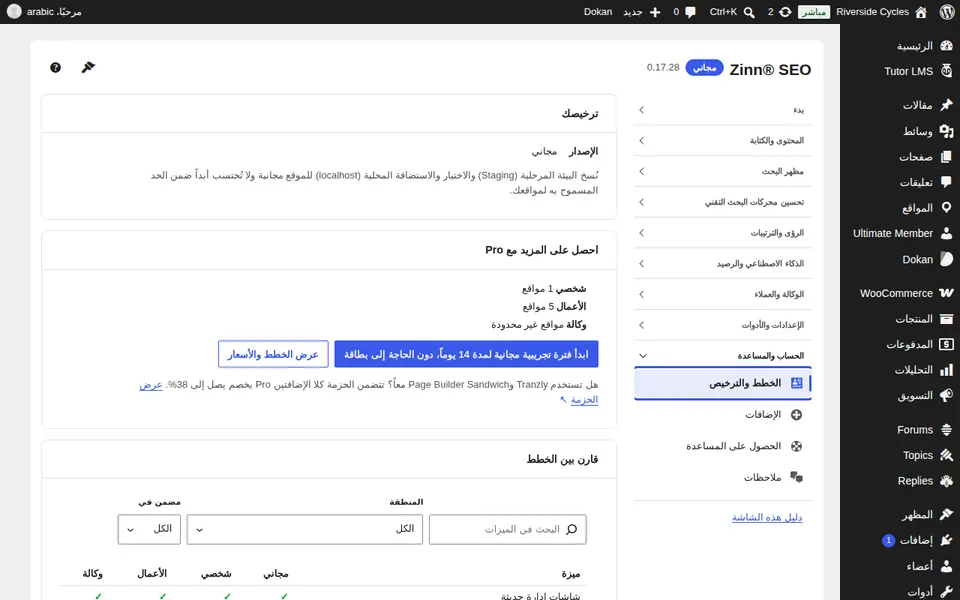Screen dimensions: 960x600
Task: Expand الذكاء الاصطناعي والرصيد section
Action: 723,263
